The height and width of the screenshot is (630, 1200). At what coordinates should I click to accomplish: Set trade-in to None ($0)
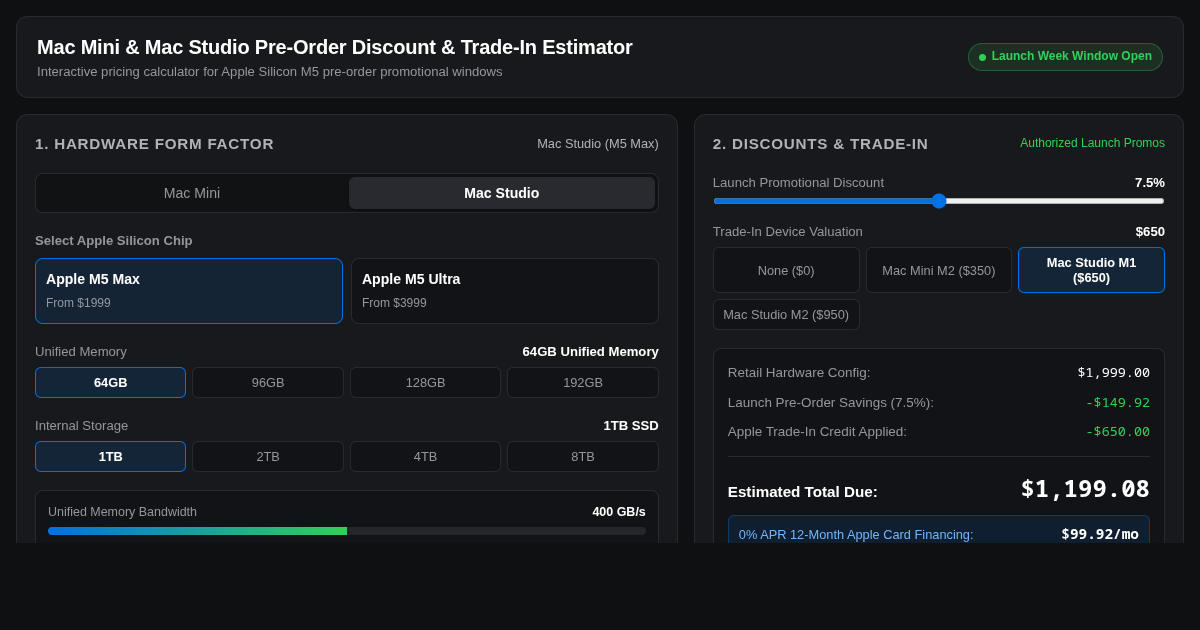(786, 270)
